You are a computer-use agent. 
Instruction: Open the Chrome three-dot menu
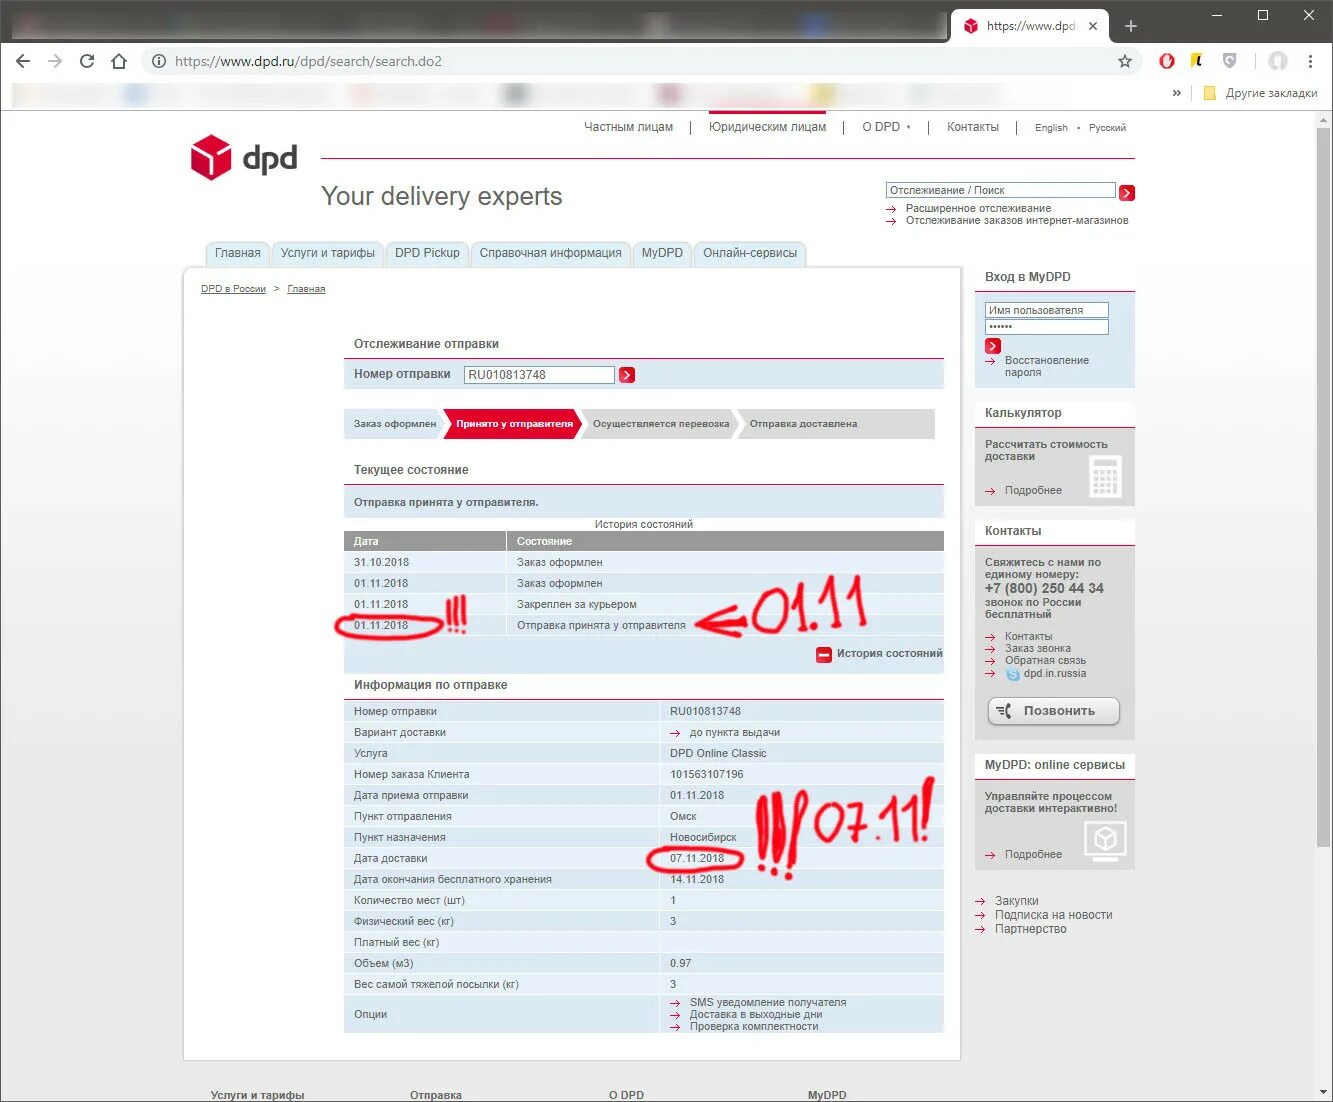(x=1310, y=61)
